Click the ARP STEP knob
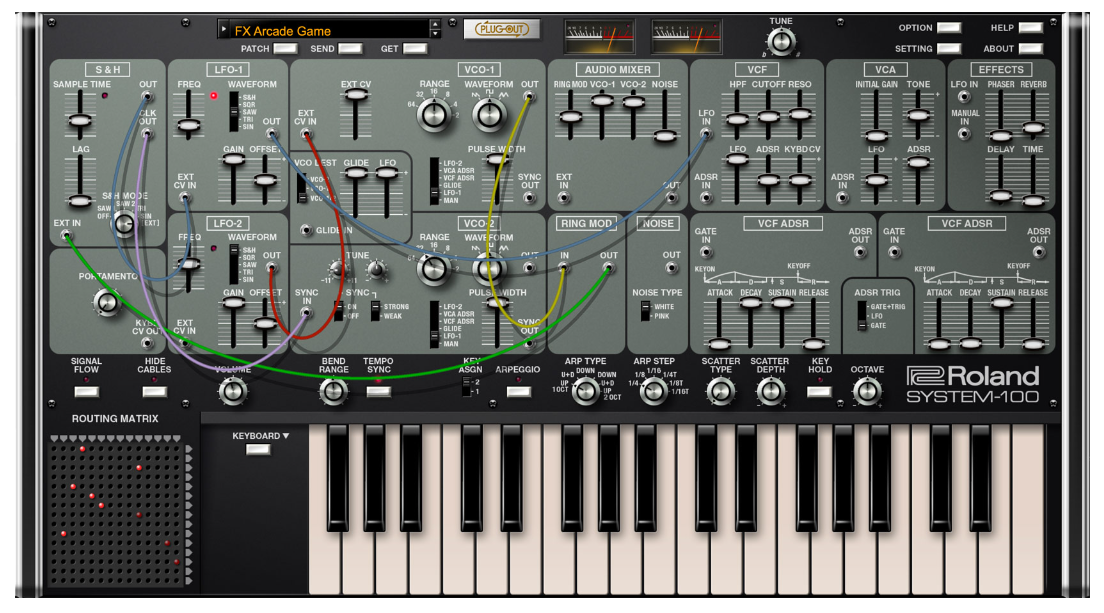 click(654, 391)
